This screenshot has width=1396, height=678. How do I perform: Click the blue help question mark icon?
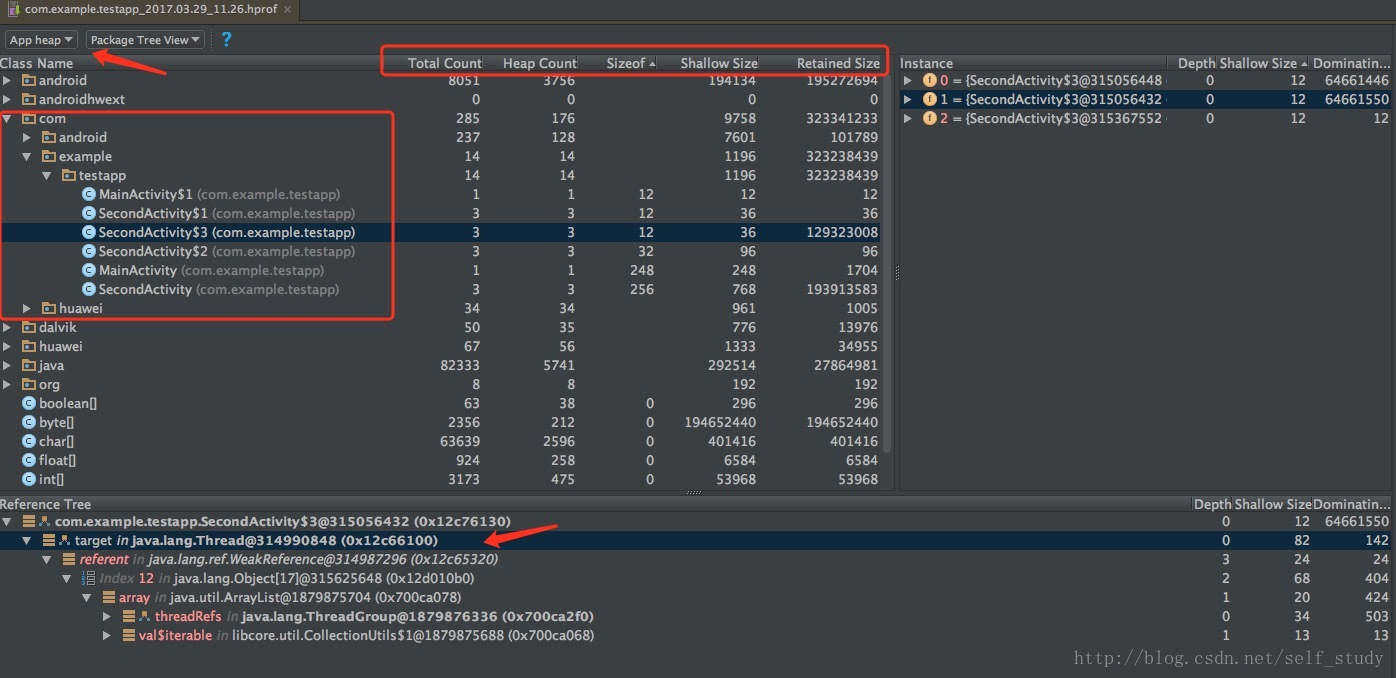tap(227, 40)
